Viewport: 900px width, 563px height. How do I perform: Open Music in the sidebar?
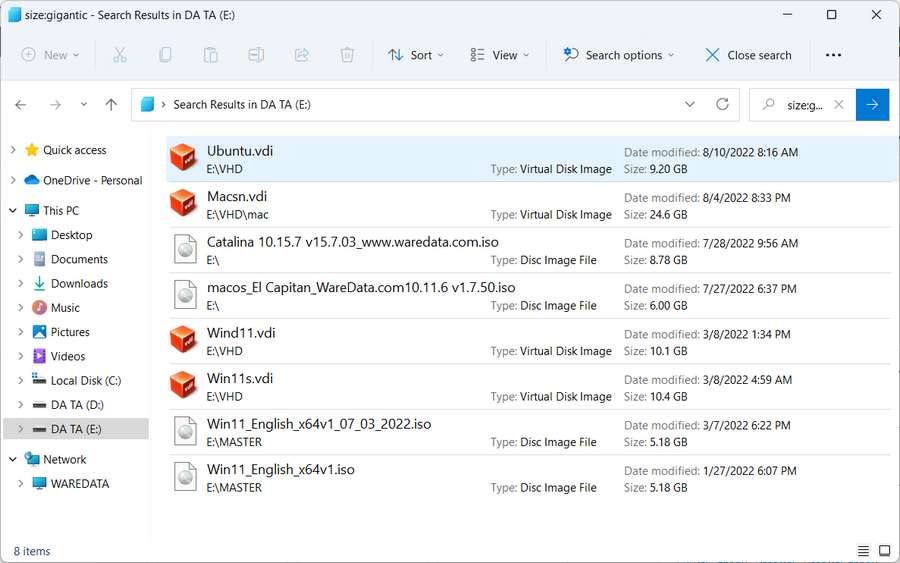65,308
